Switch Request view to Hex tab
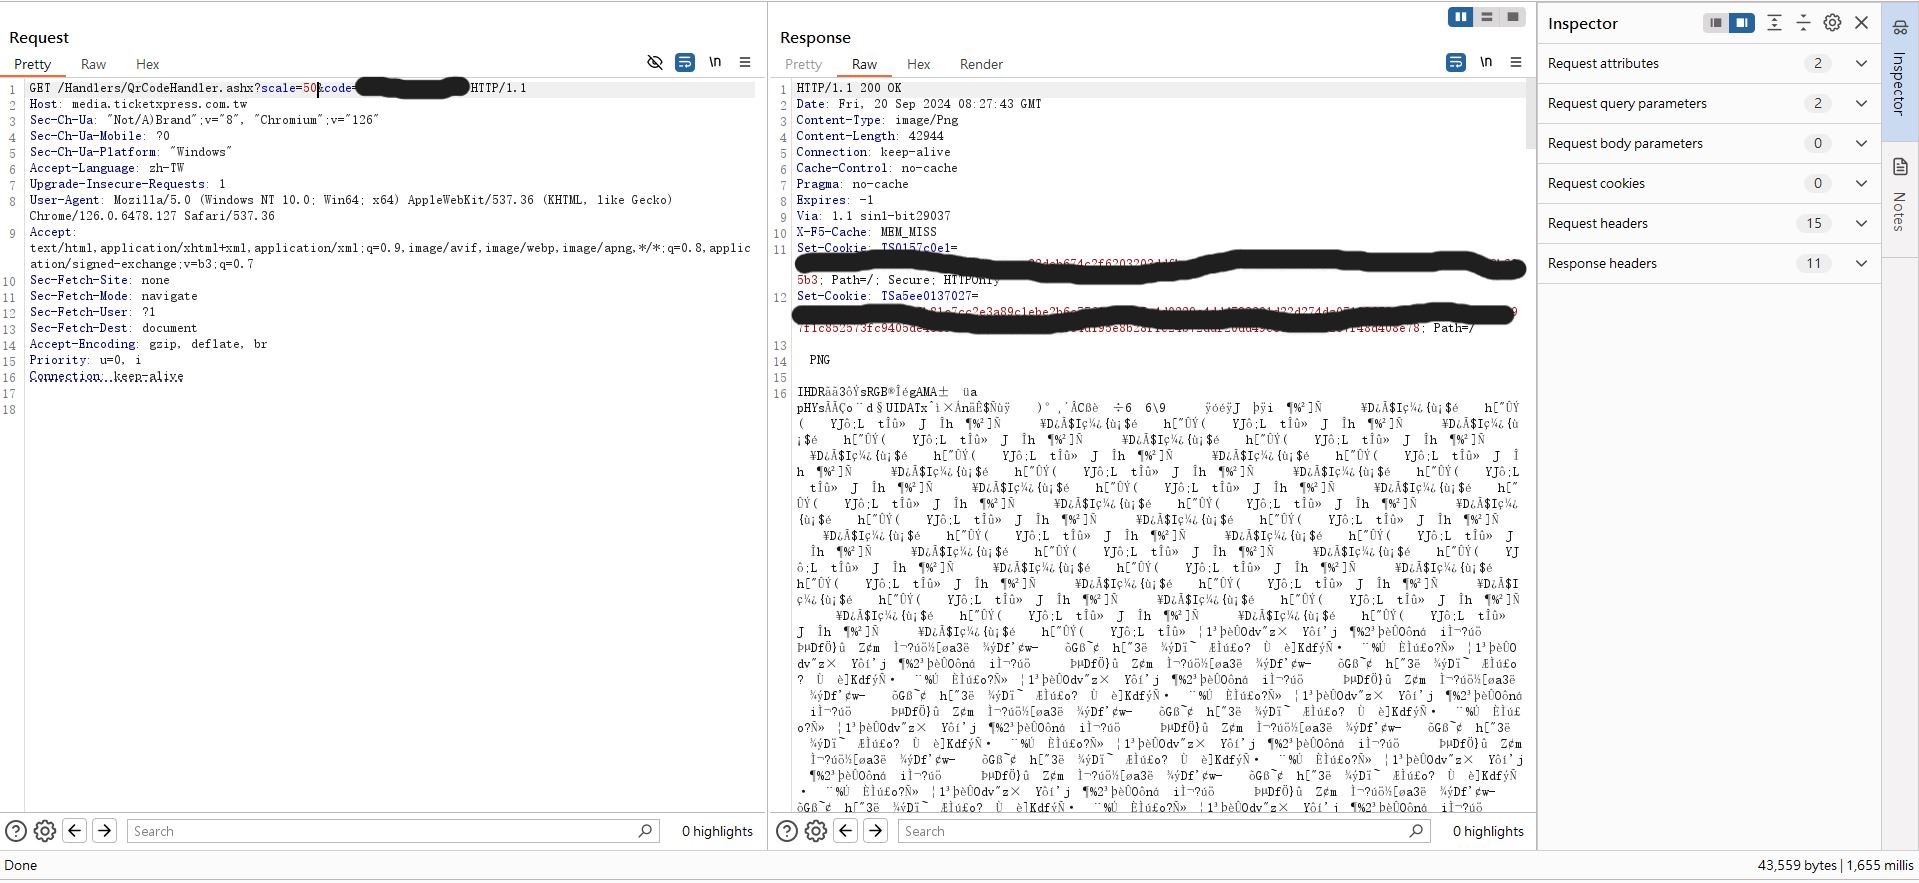The image size is (1919, 883). (147, 64)
